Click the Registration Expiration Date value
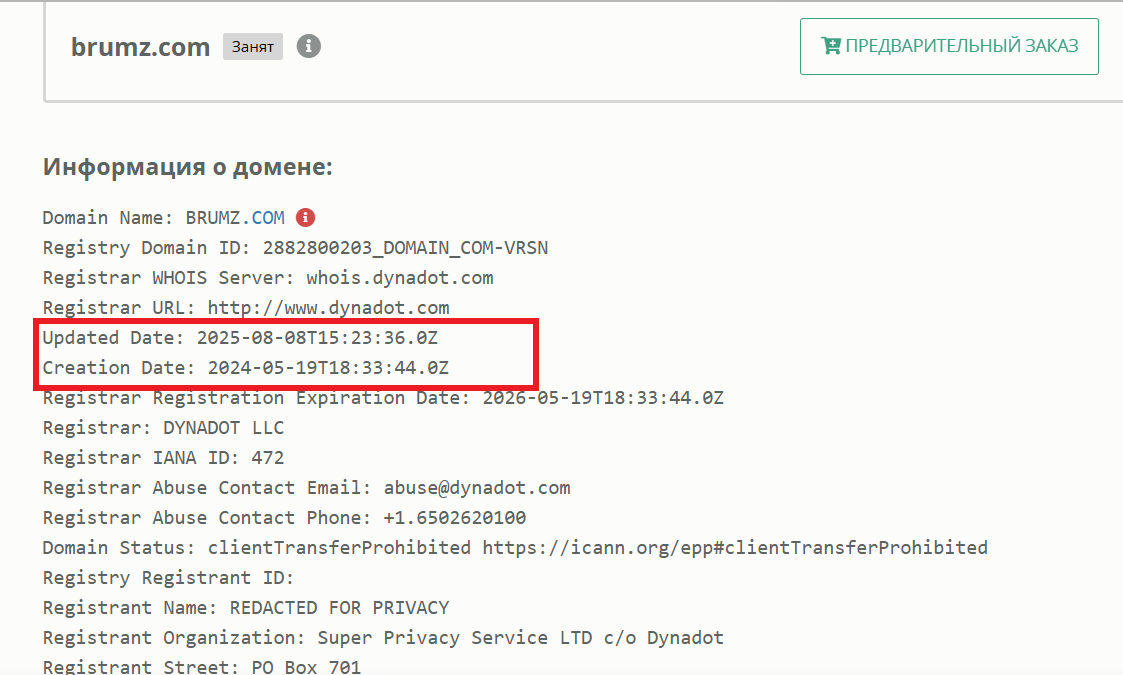This screenshot has width=1123, height=675. 603,397
